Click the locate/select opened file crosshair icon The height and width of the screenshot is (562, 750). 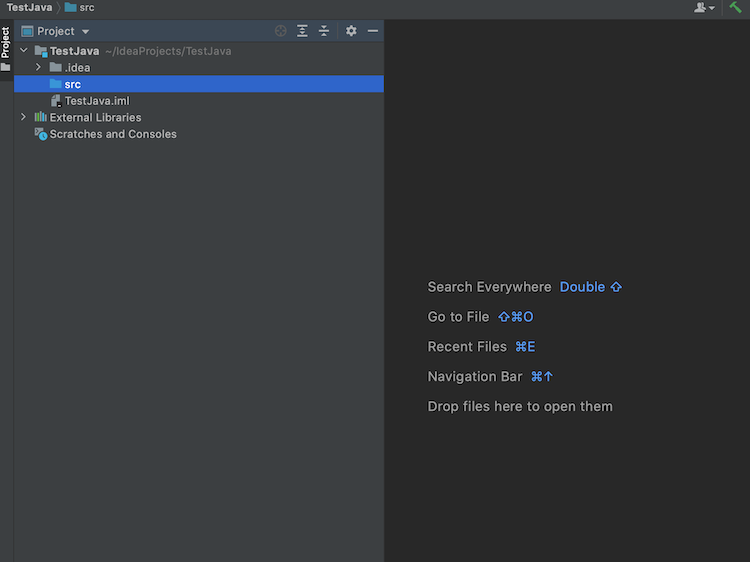tap(281, 31)
